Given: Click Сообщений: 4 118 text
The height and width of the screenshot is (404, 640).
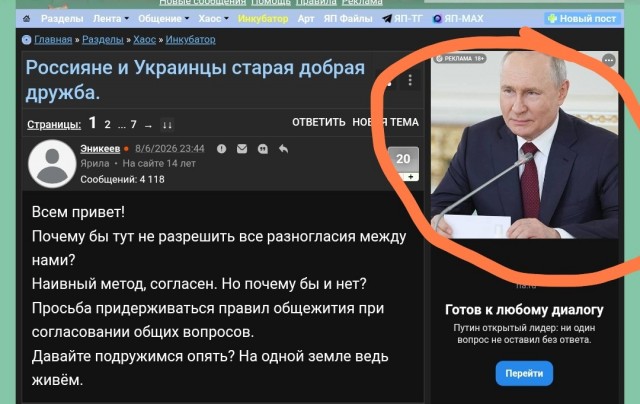Looking at the screenshot, I should 122,179.
